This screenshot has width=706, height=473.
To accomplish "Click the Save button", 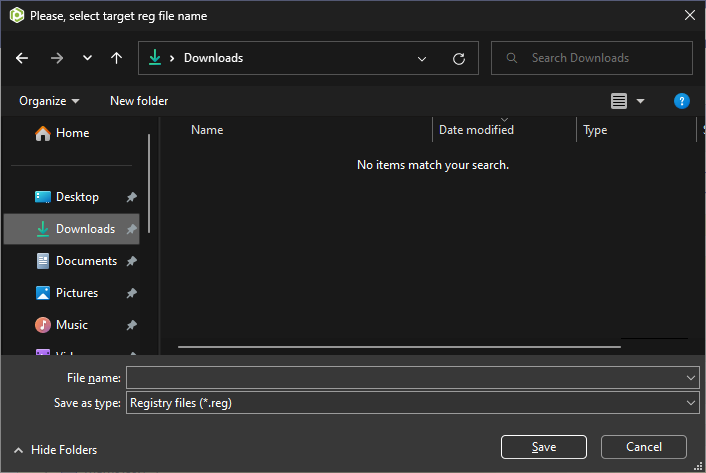I will pyautogui.click(x=543, y=447).
